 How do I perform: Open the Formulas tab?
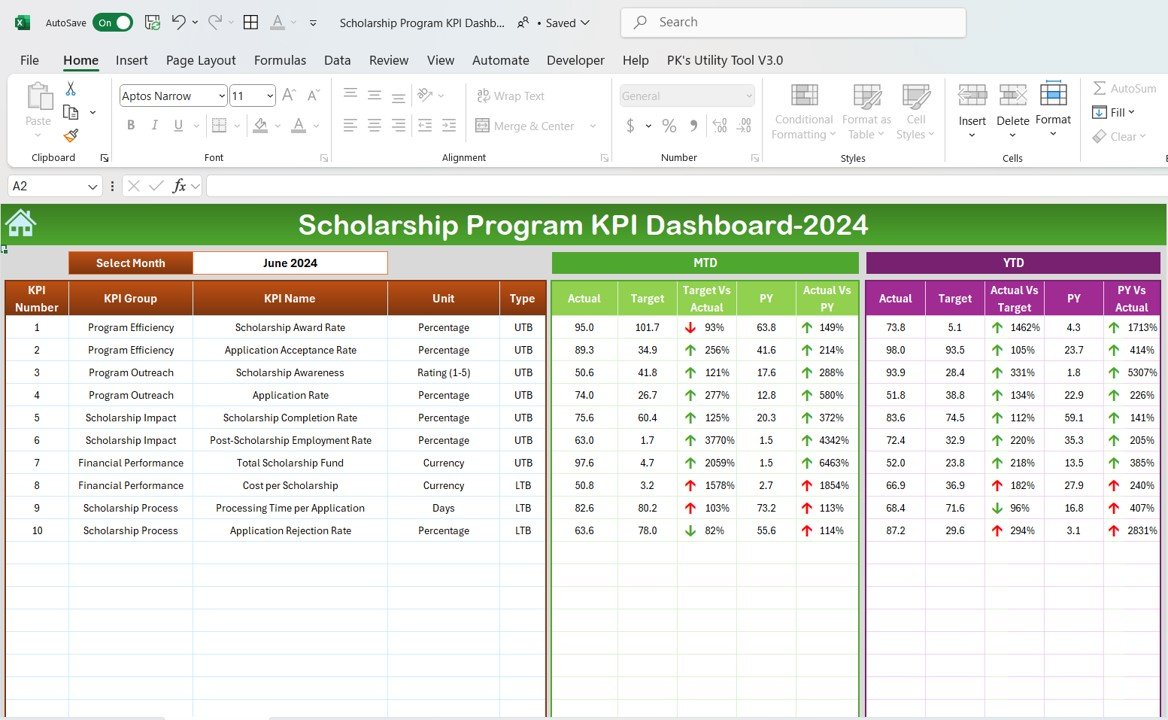[x=280, y=60]
